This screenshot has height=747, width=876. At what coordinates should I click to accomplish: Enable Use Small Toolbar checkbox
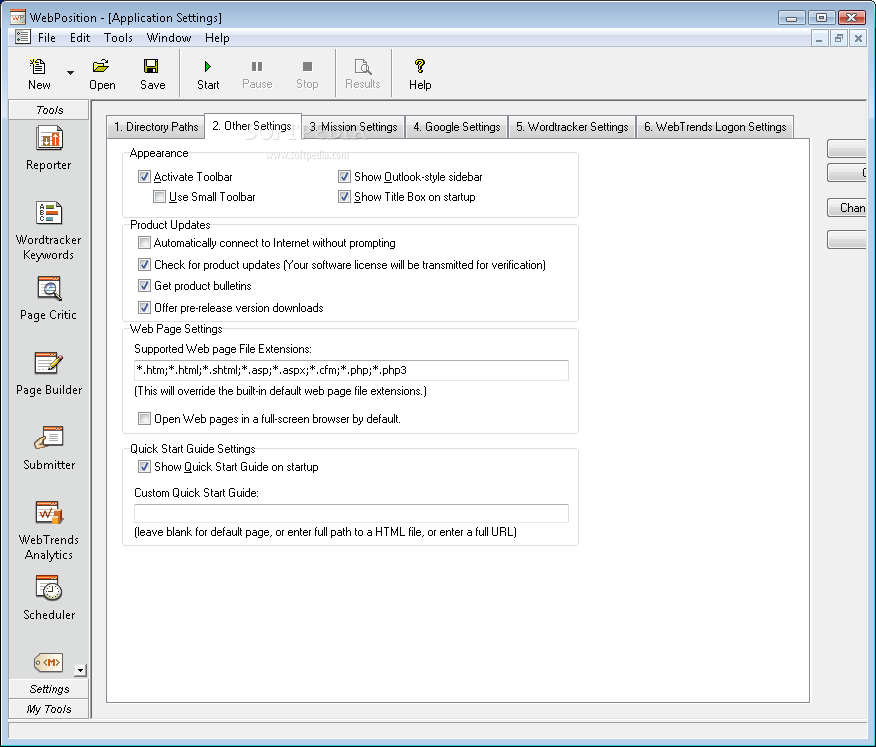159,197
